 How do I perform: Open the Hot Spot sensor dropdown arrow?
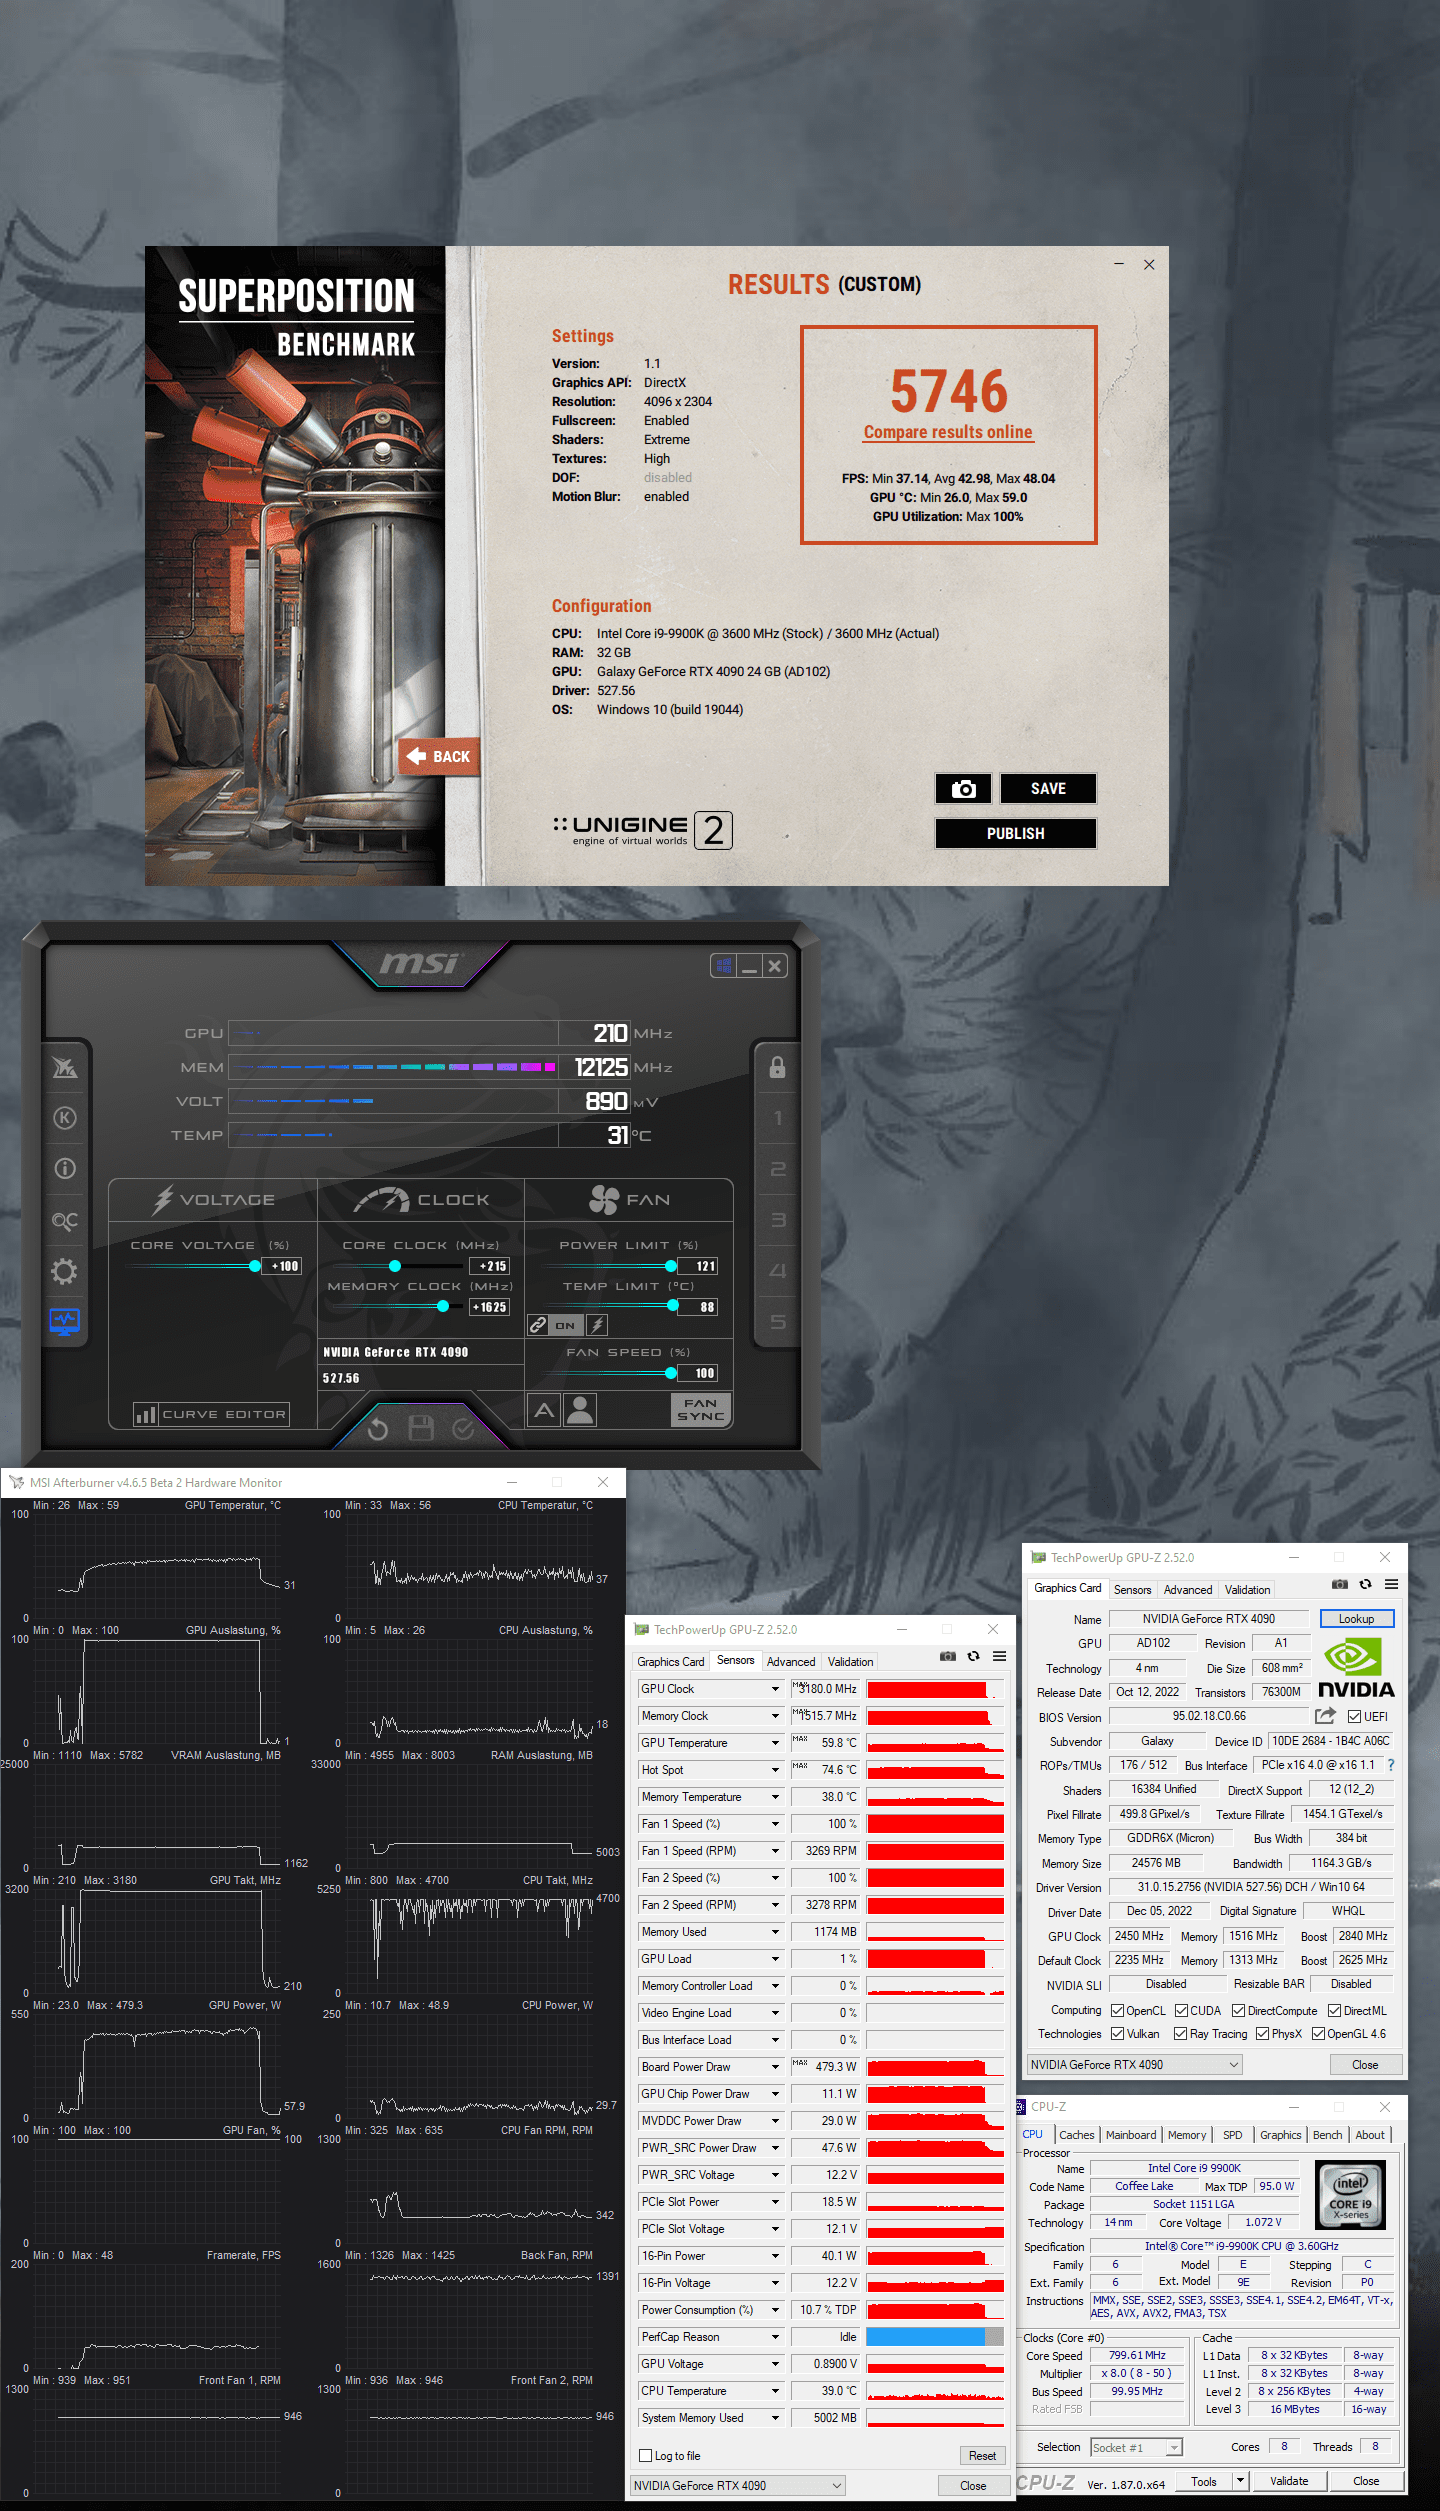[x=775, y=1770]
